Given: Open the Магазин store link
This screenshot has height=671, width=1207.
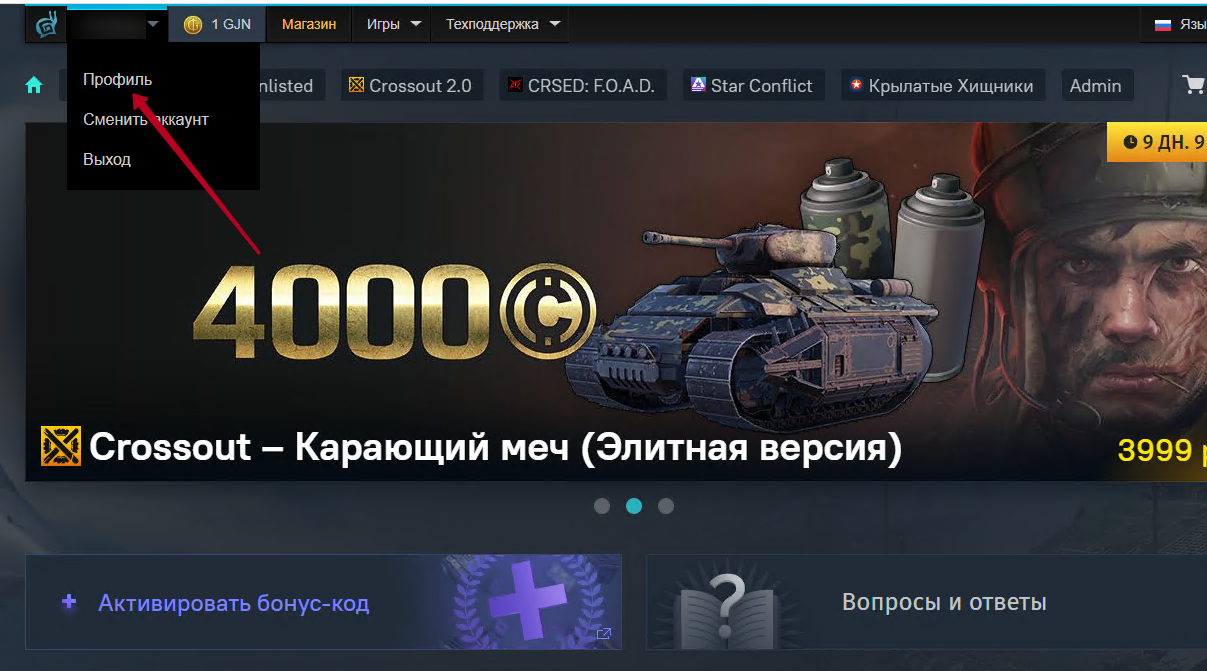Looking at the screenshot, I should [309, 24].
